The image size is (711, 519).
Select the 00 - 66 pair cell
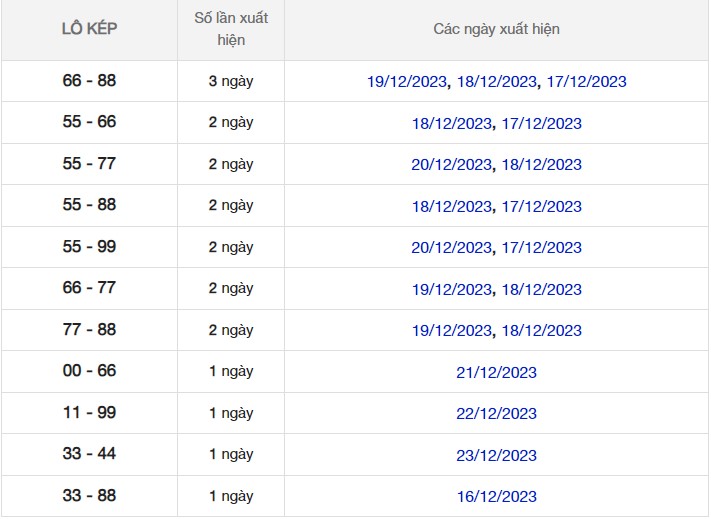click(x=89, y=371)
